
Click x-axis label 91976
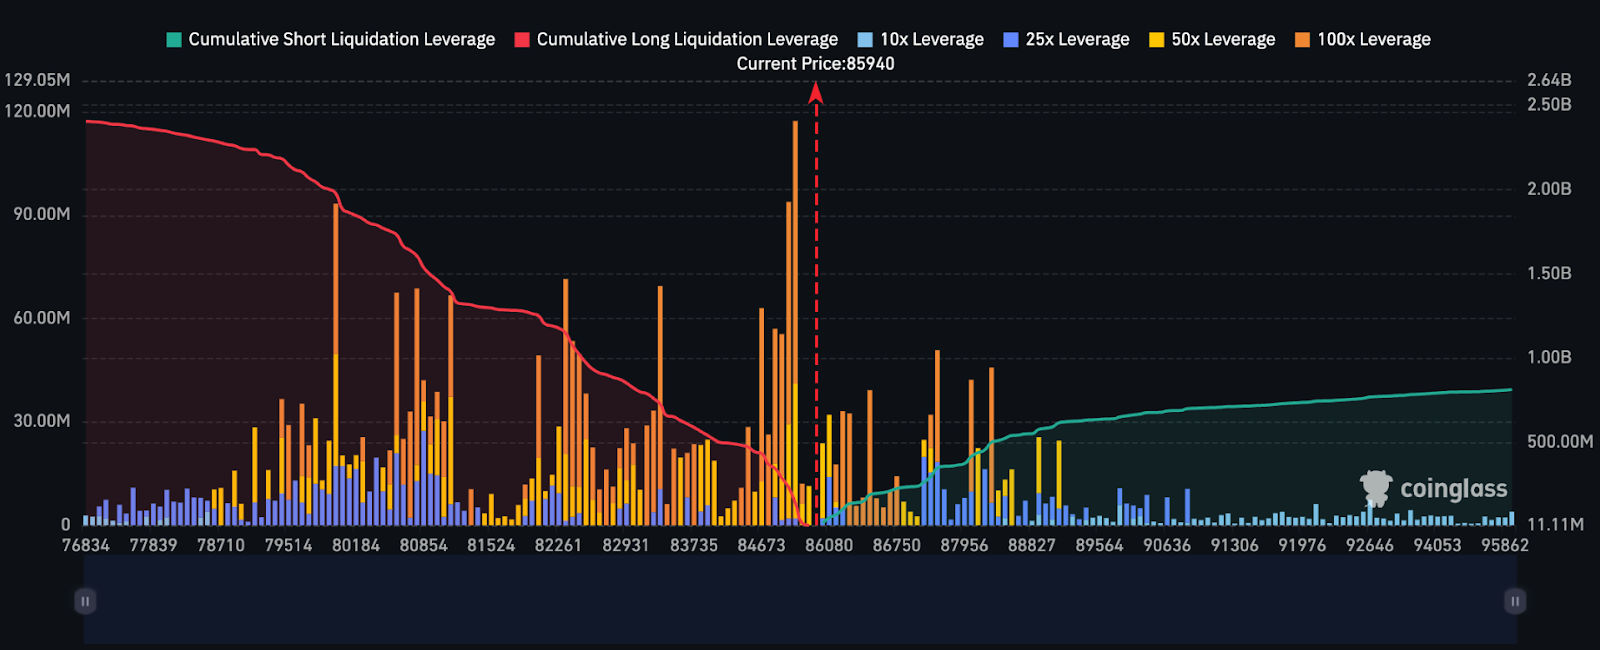tap(1302, 545)
